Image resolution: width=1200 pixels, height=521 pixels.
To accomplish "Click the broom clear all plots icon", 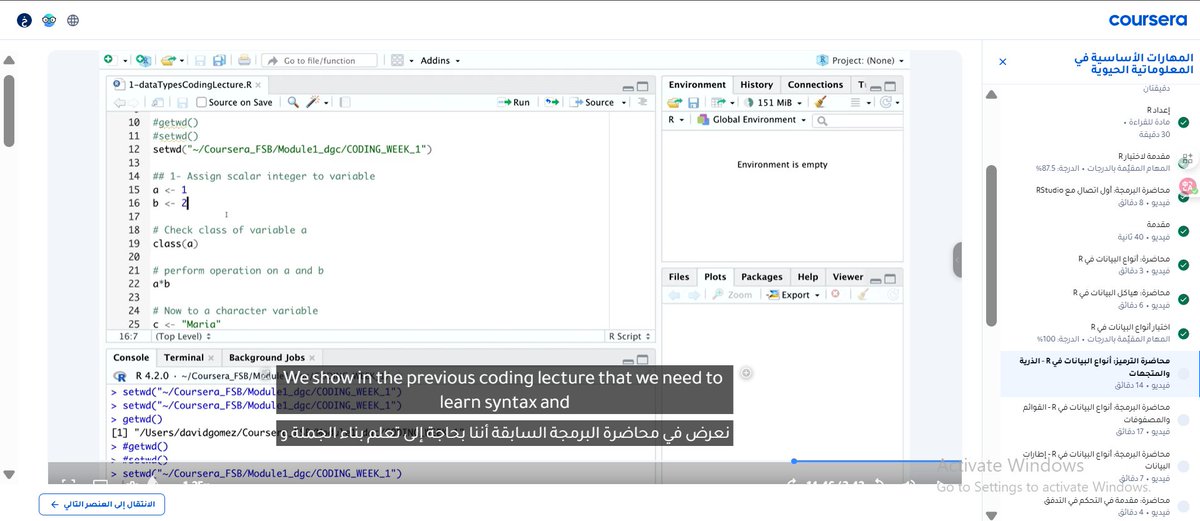I will [x=863, y=295].
